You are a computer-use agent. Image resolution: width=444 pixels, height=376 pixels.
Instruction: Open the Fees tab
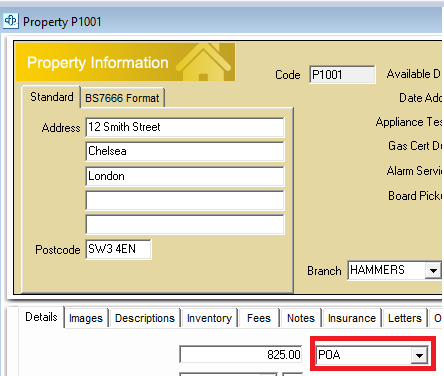[259, 318]
